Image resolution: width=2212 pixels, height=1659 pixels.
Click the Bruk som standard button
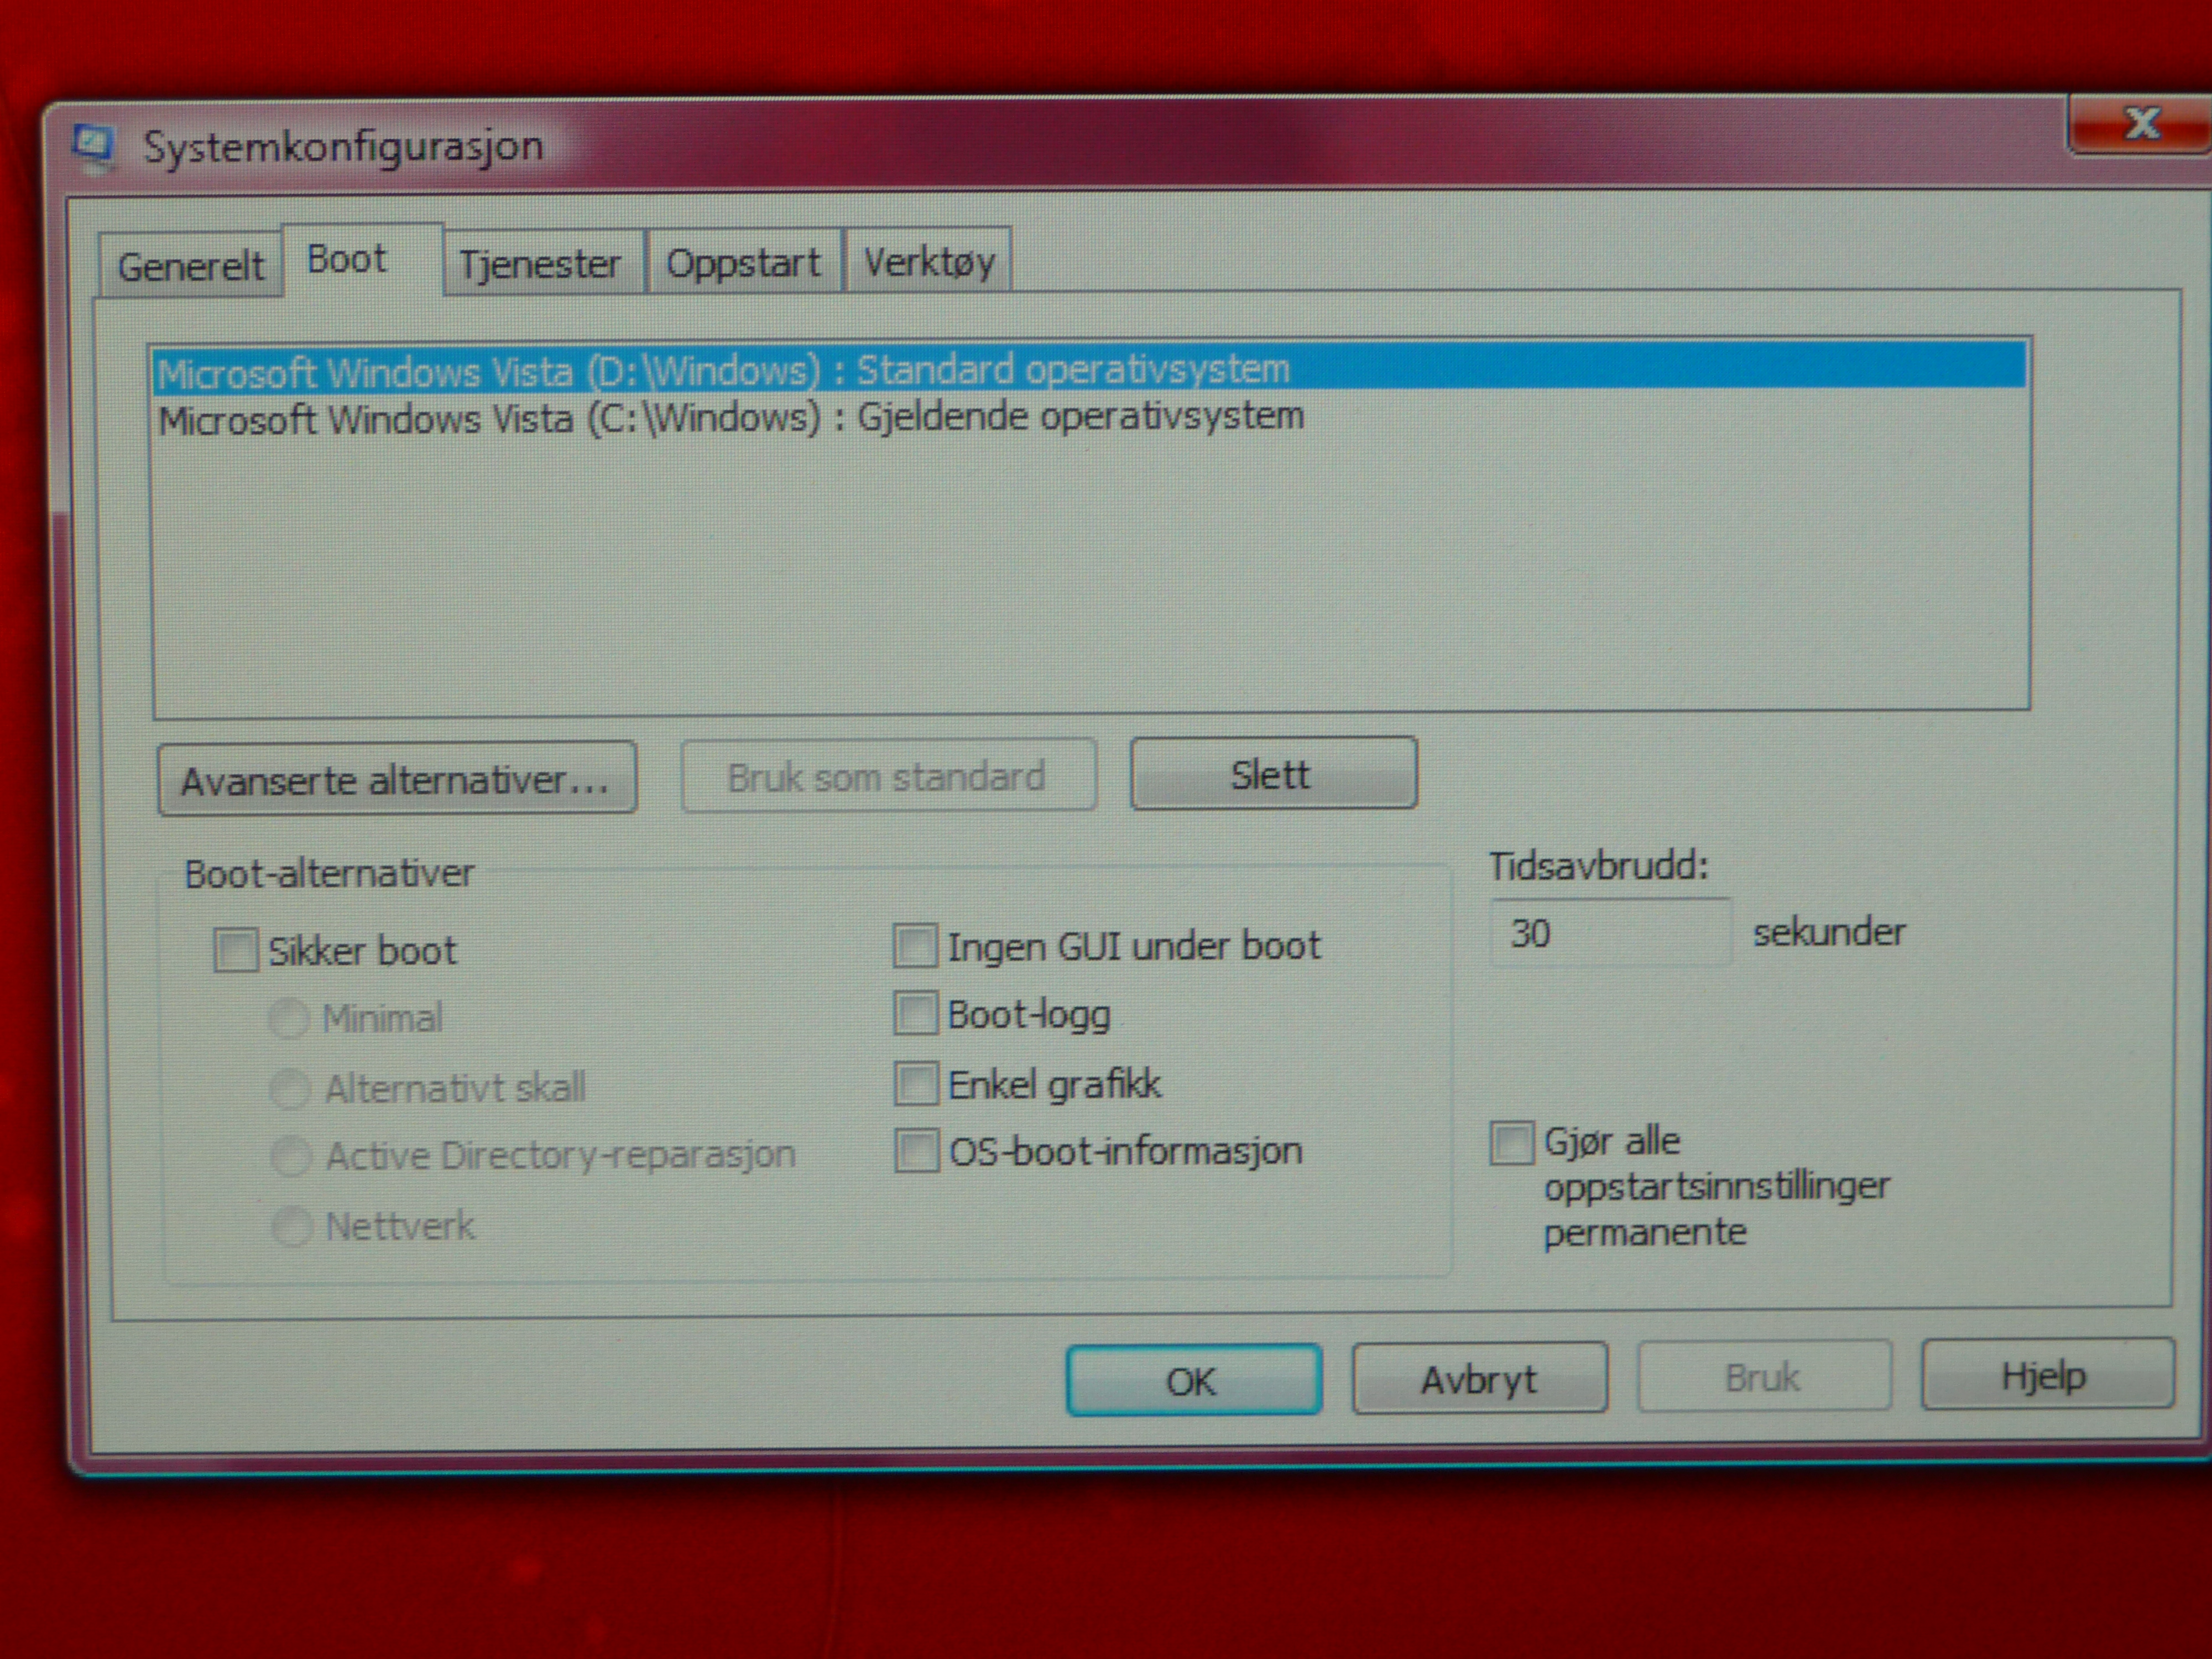[888, 776]
